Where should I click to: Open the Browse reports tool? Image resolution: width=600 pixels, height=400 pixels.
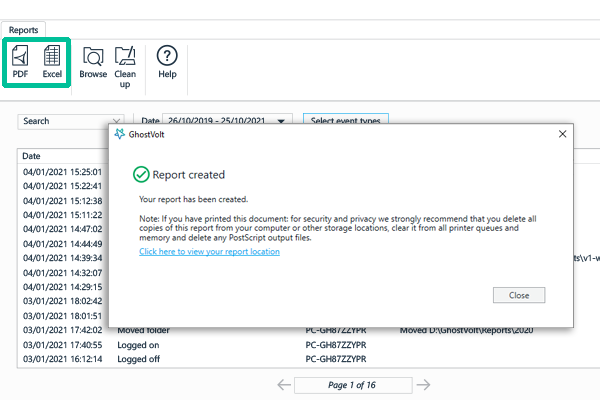[x=93, y=62]
